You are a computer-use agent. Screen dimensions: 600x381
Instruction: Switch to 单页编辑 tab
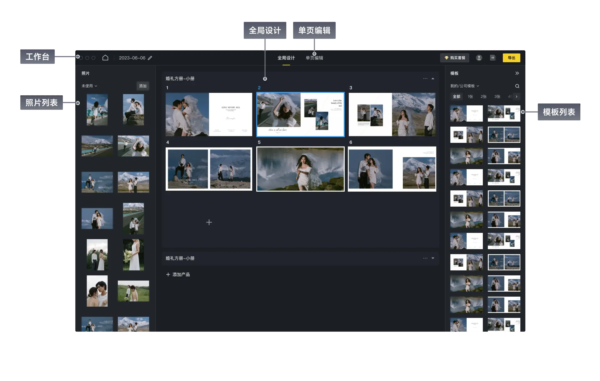315,58
